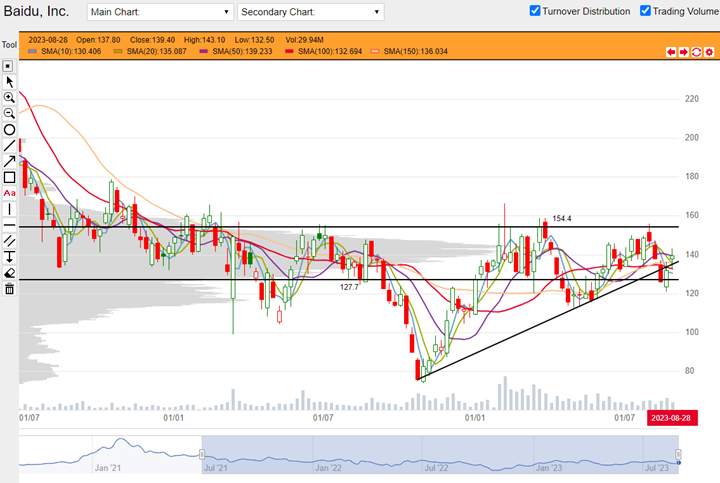Uncheck the Turnover Distribution checkbox

point(534,11)
